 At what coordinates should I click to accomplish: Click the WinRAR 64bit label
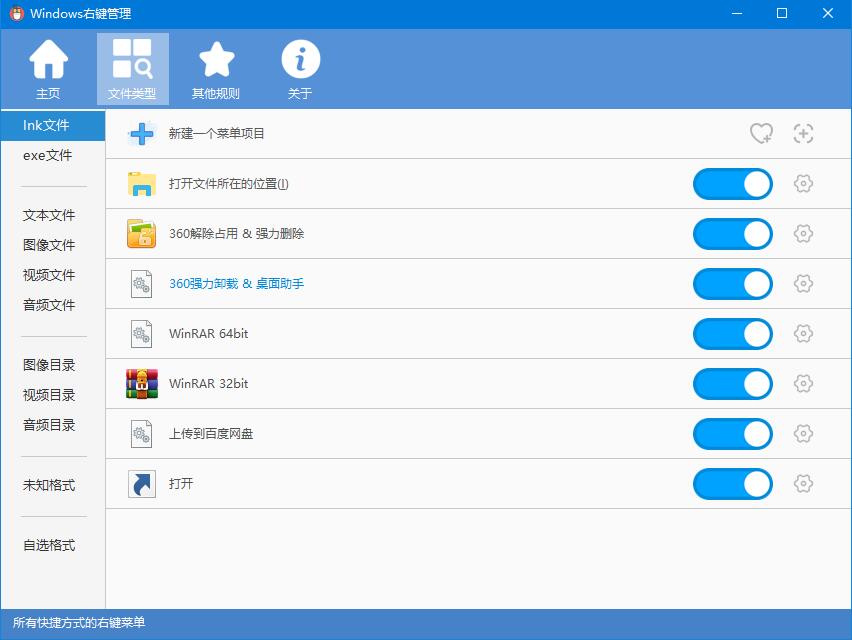point(209,334)
